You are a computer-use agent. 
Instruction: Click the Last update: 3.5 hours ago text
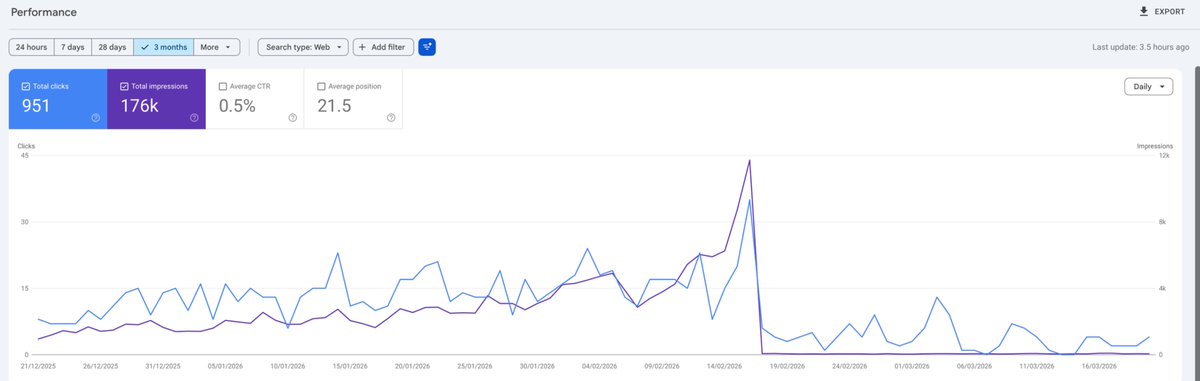click(x=1141, y=47)
